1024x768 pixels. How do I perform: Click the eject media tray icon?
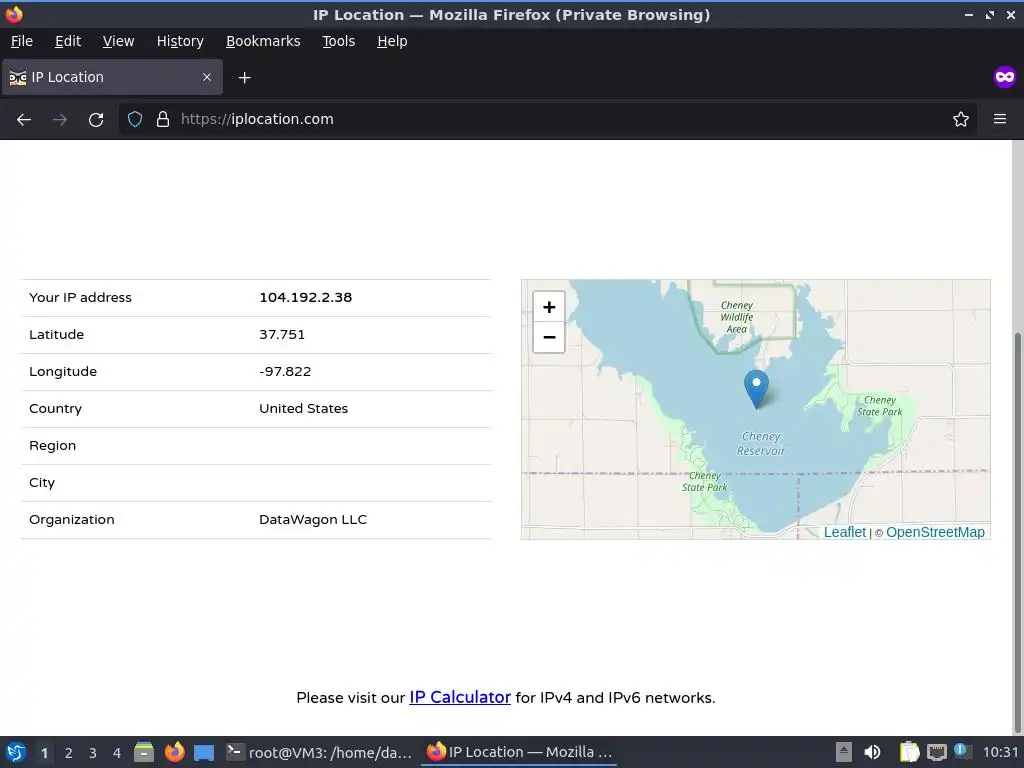844,752
